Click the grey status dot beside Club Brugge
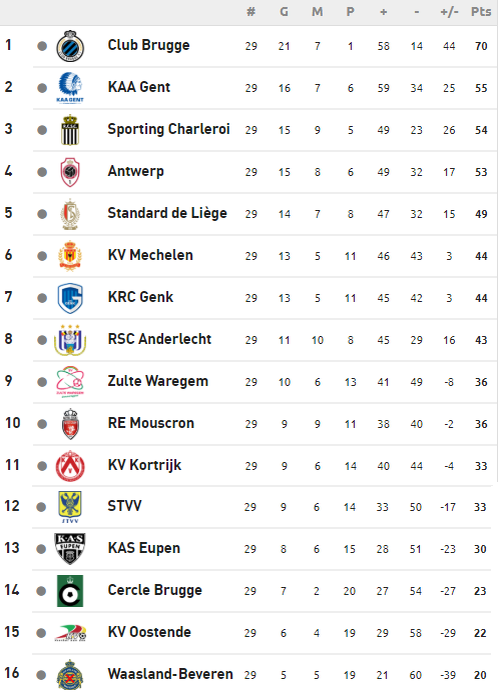The height and width of the screenshot is (695, 499). 42,46
